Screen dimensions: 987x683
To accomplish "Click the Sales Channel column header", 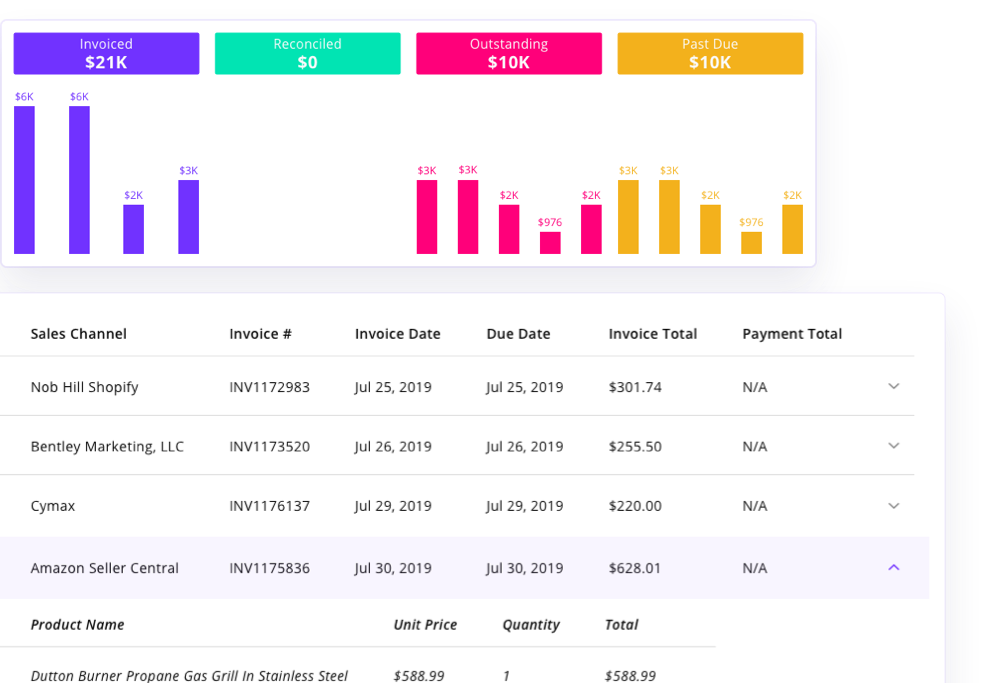I will [x=78, y=333].
